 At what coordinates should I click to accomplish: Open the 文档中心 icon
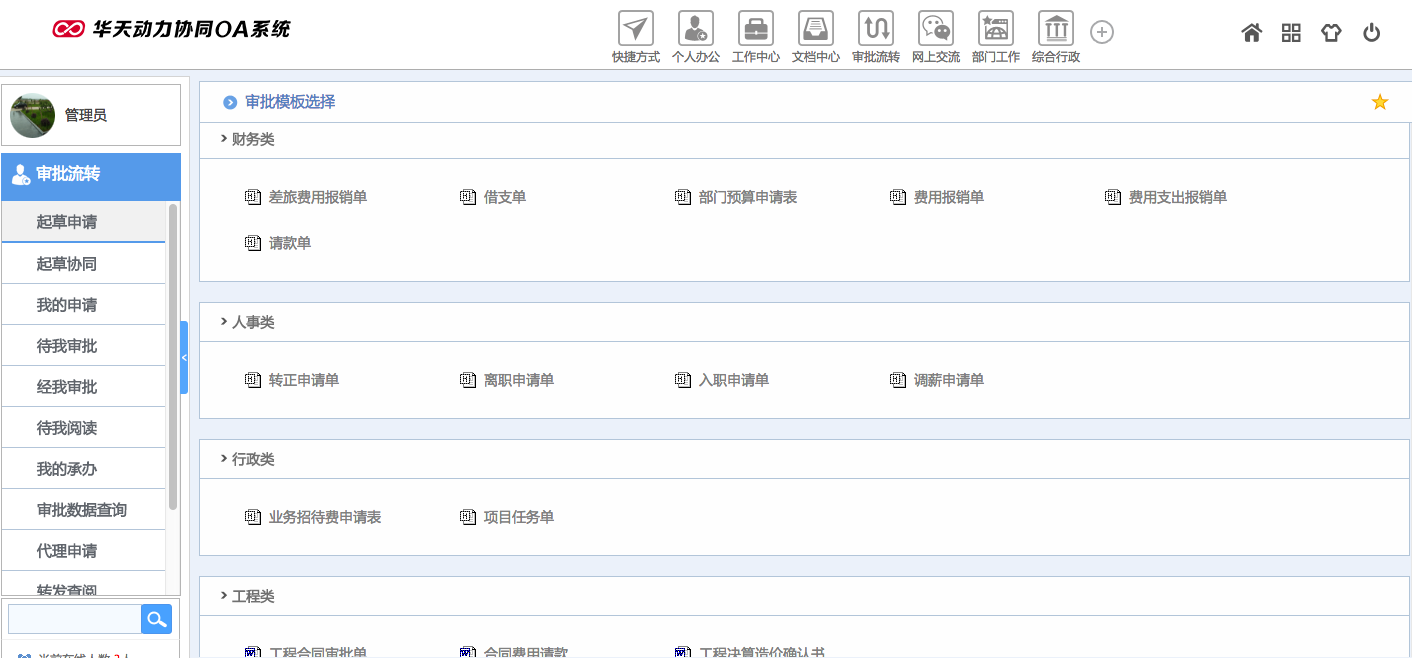coord(815,29)
